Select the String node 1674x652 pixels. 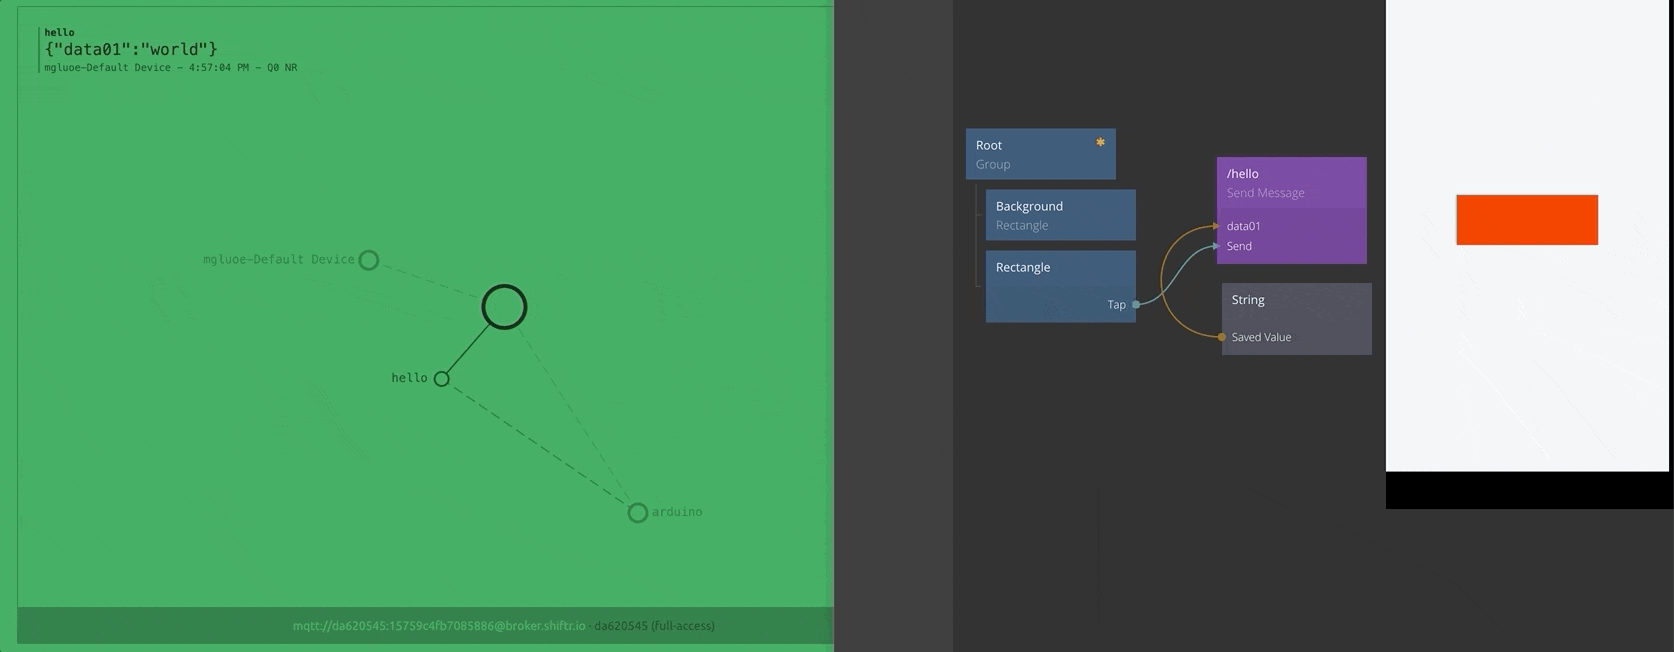coord(1296,318)
